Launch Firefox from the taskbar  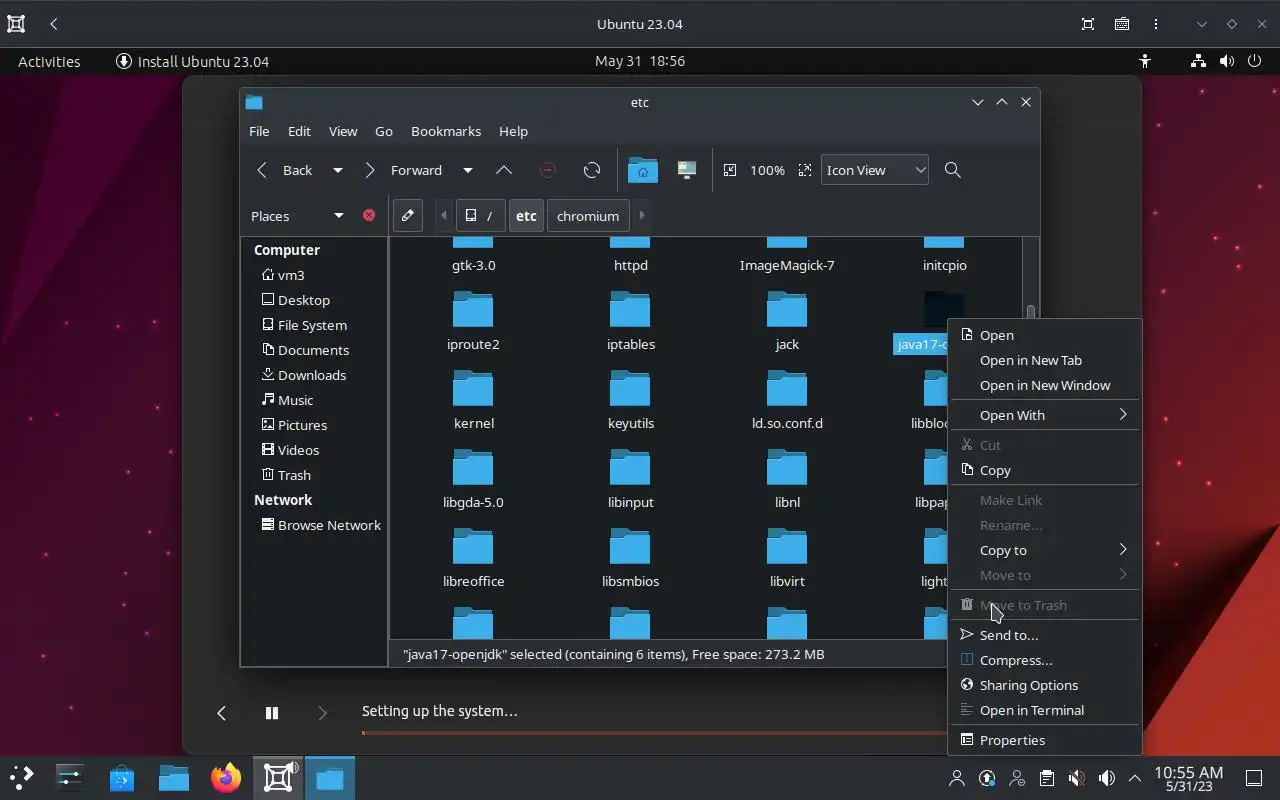[226, 778]
